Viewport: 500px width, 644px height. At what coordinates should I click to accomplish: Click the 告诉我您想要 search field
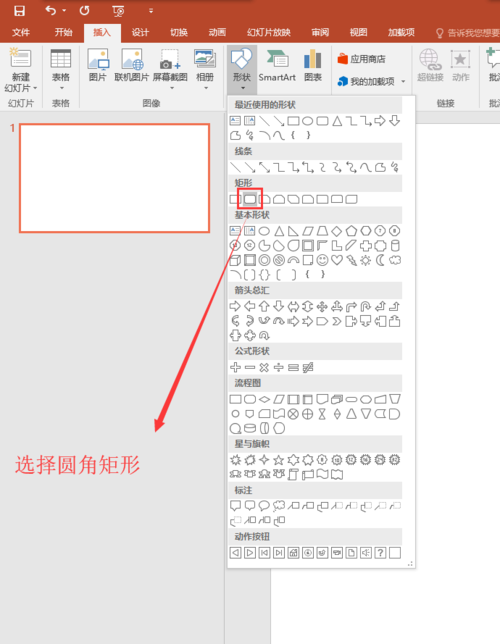(467, 32)
